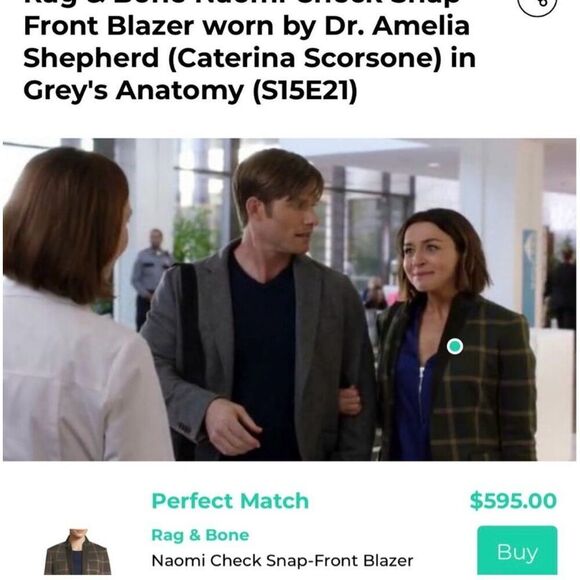
Task: Click the $595.00 price label
Action: coord(513,501)
